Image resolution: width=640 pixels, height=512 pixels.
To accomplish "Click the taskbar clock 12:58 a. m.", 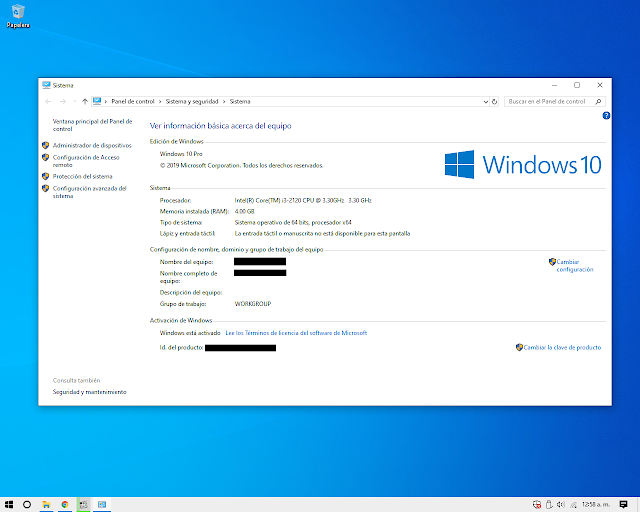I will [596, 505].
